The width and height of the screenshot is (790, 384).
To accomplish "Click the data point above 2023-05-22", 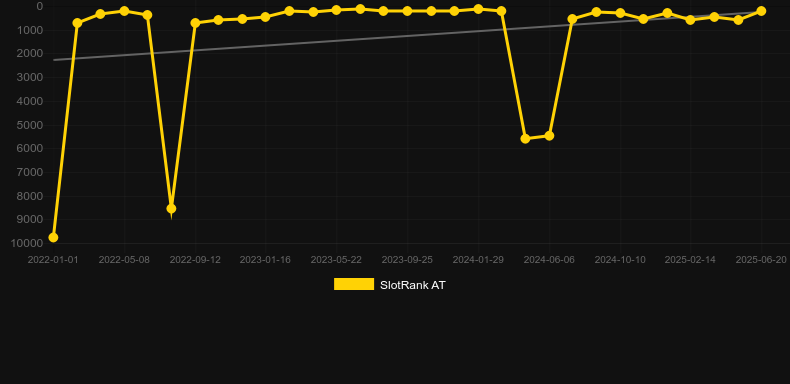I will coord(337,10).
